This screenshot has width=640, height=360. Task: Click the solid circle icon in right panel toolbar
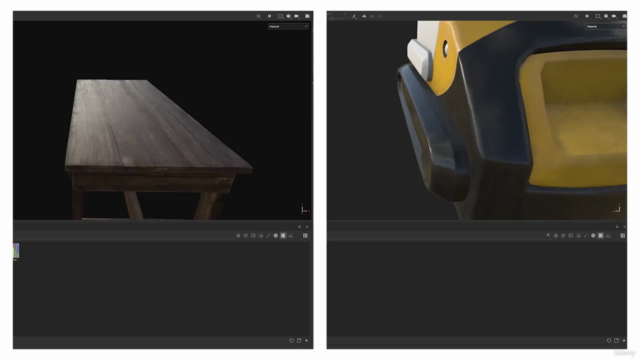(x=593, y=236)
